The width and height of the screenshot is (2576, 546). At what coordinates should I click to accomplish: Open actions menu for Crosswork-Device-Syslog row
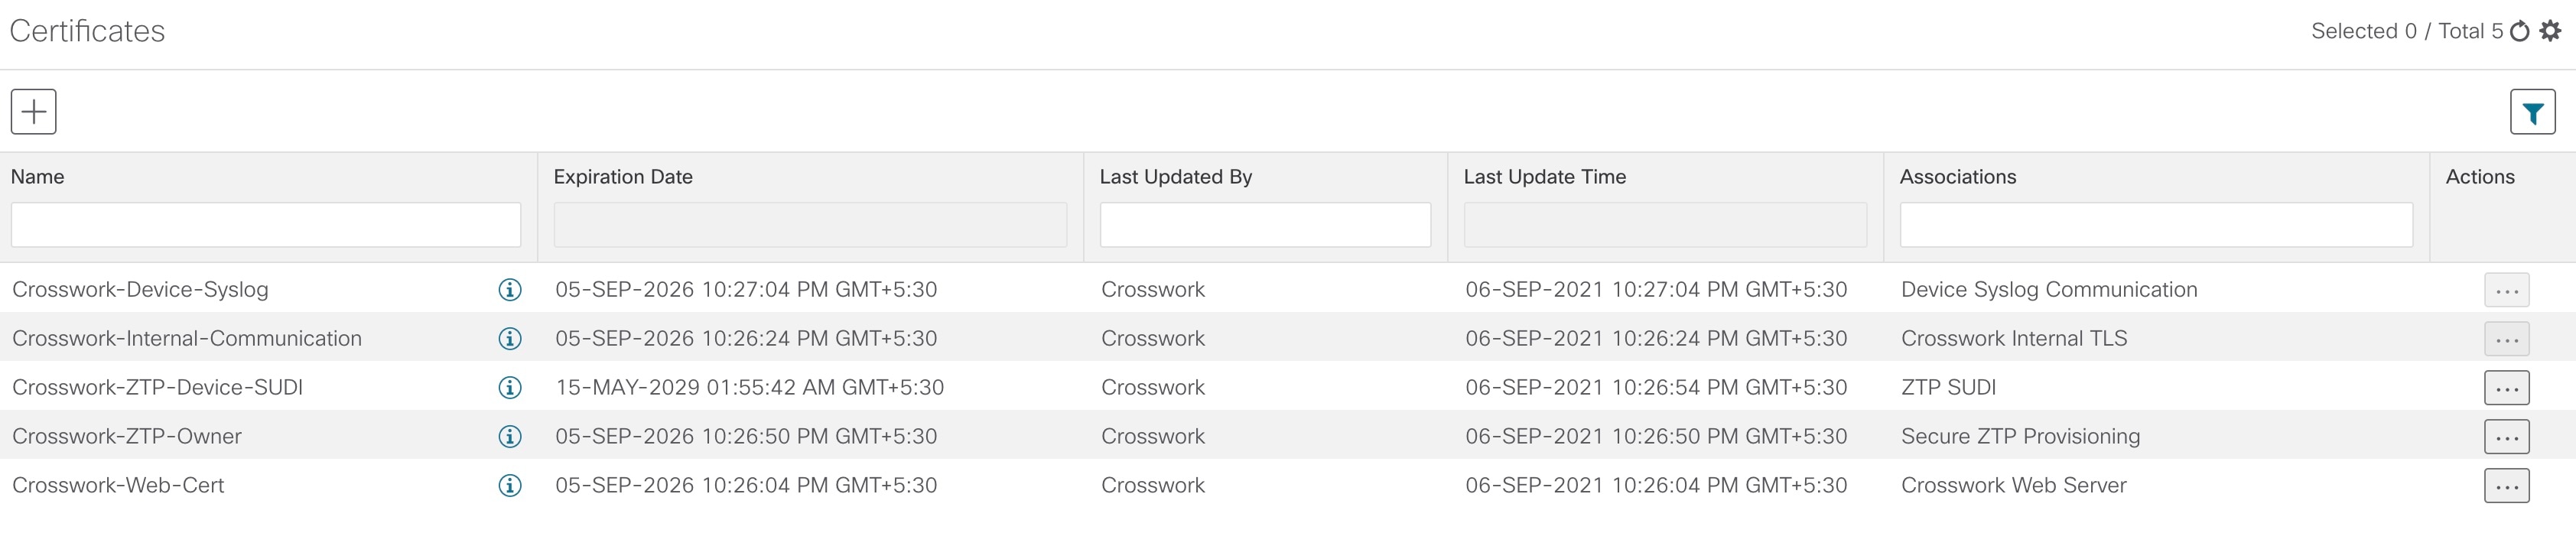pos(2507,290)
